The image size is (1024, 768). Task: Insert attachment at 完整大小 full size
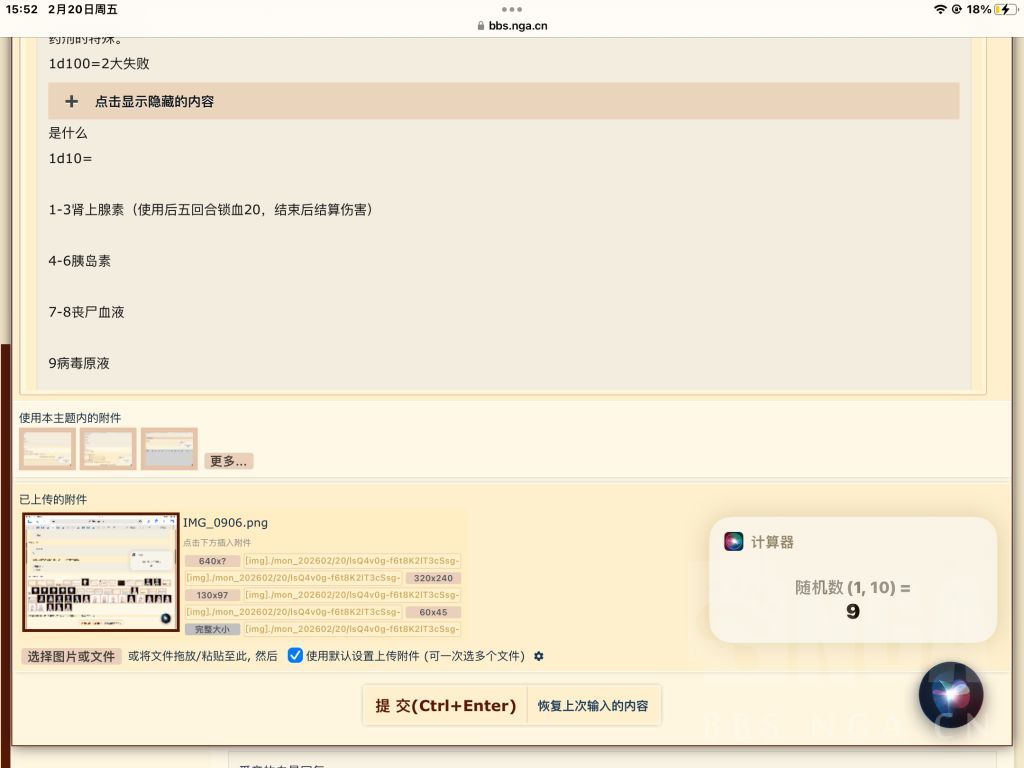212,629
